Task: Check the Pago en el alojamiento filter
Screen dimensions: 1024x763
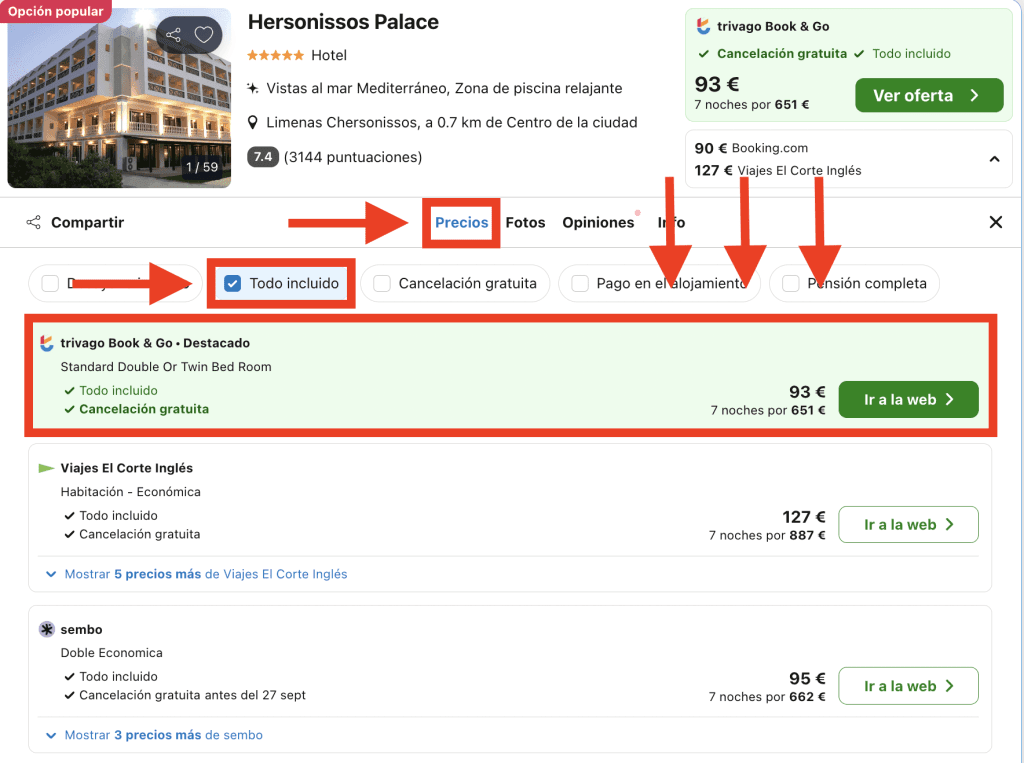Action: pos(580,284)
